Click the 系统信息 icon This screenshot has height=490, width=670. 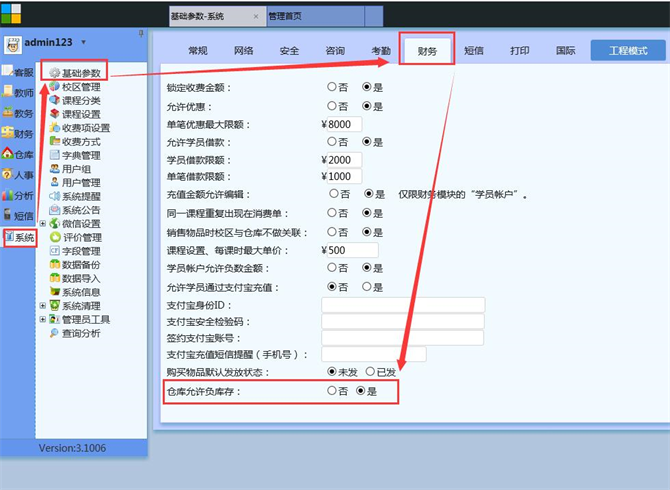click(x=54, y=291)
